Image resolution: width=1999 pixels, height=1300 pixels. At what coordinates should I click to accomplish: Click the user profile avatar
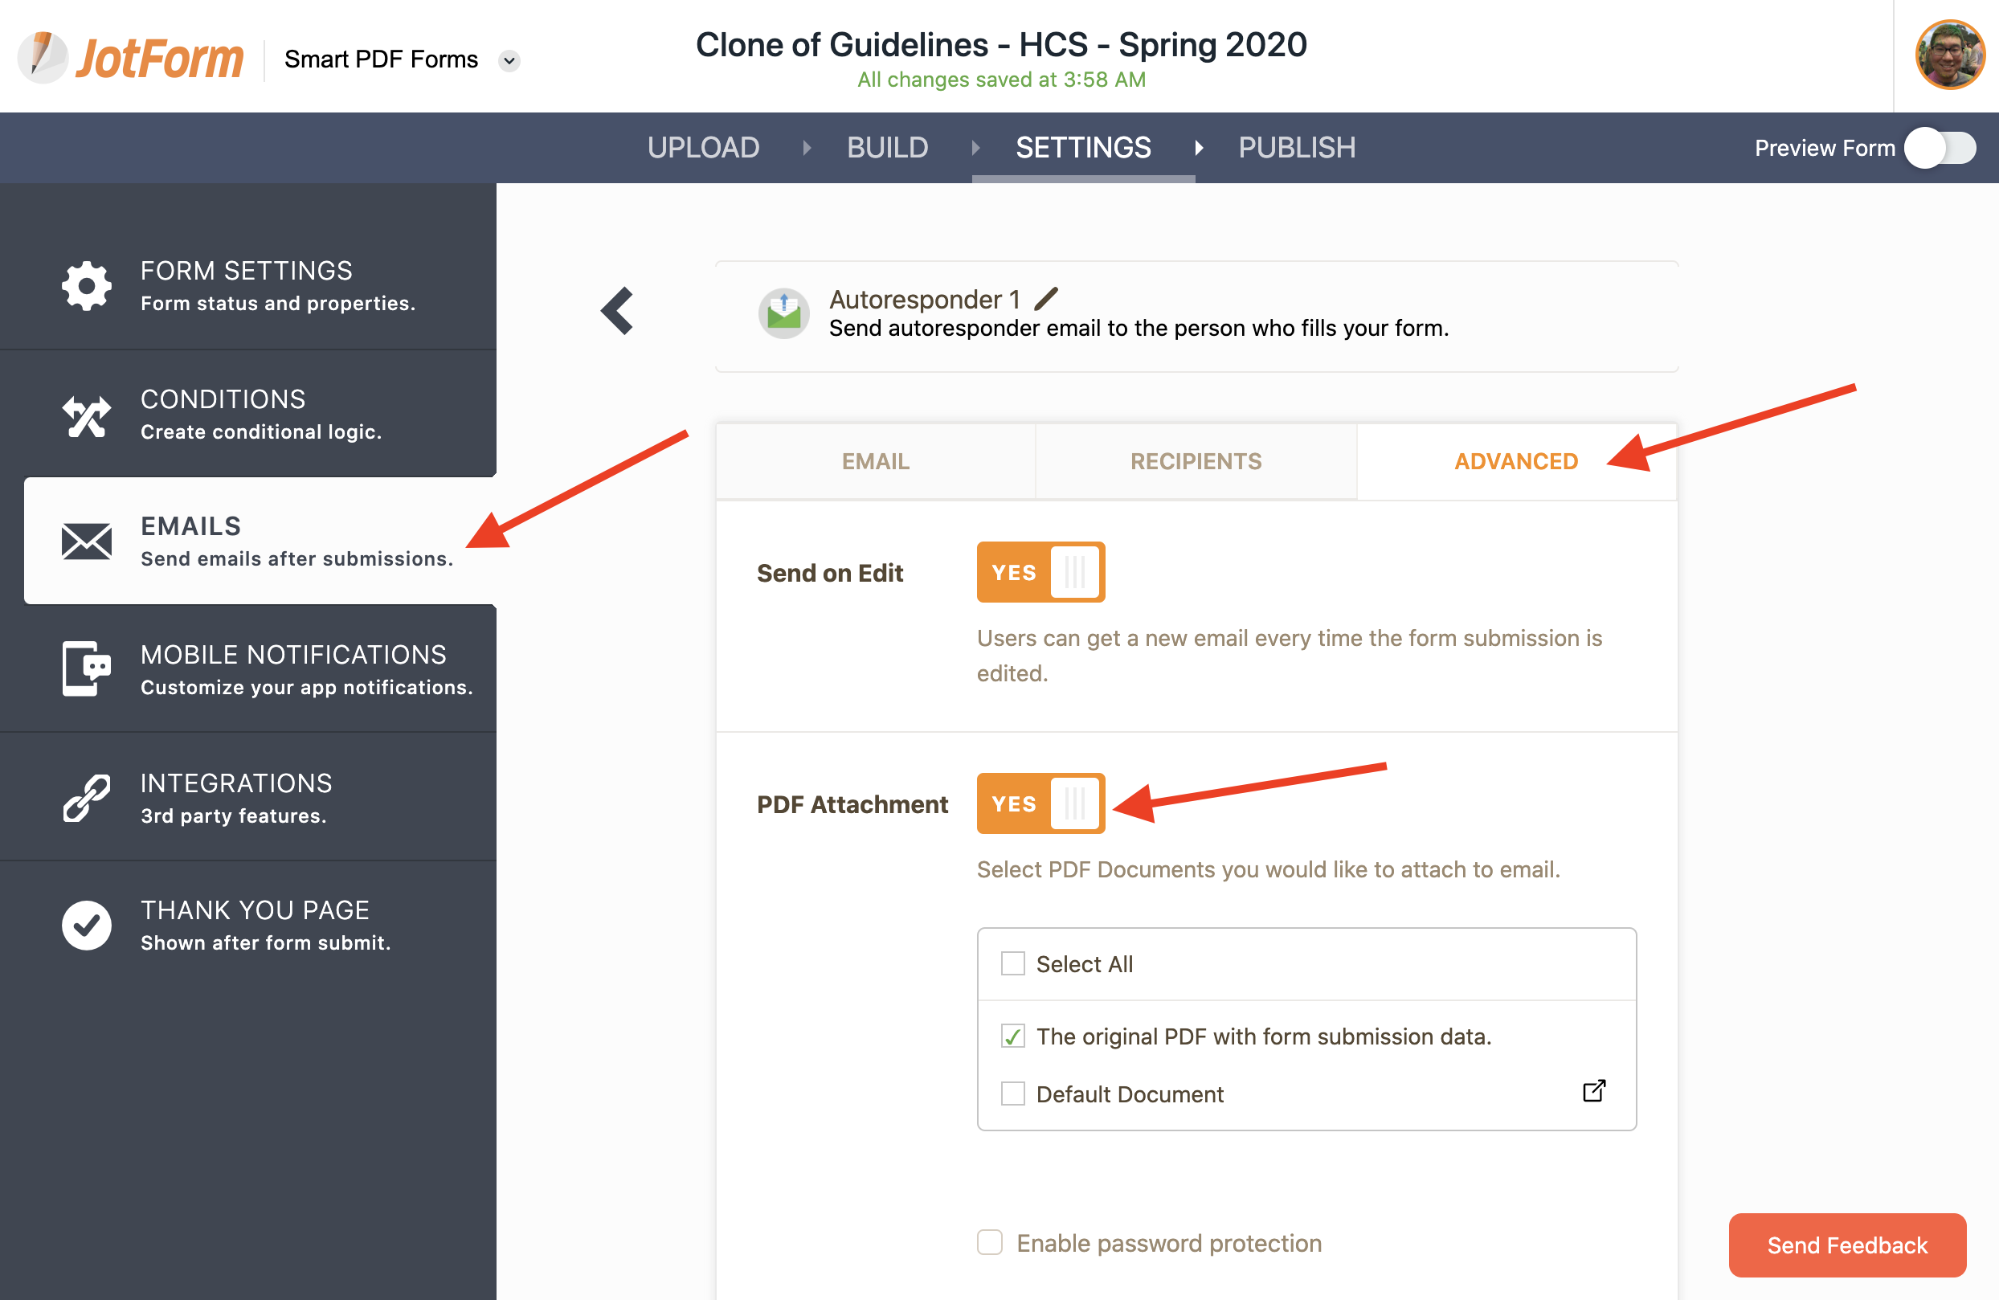coord(1949,55)
